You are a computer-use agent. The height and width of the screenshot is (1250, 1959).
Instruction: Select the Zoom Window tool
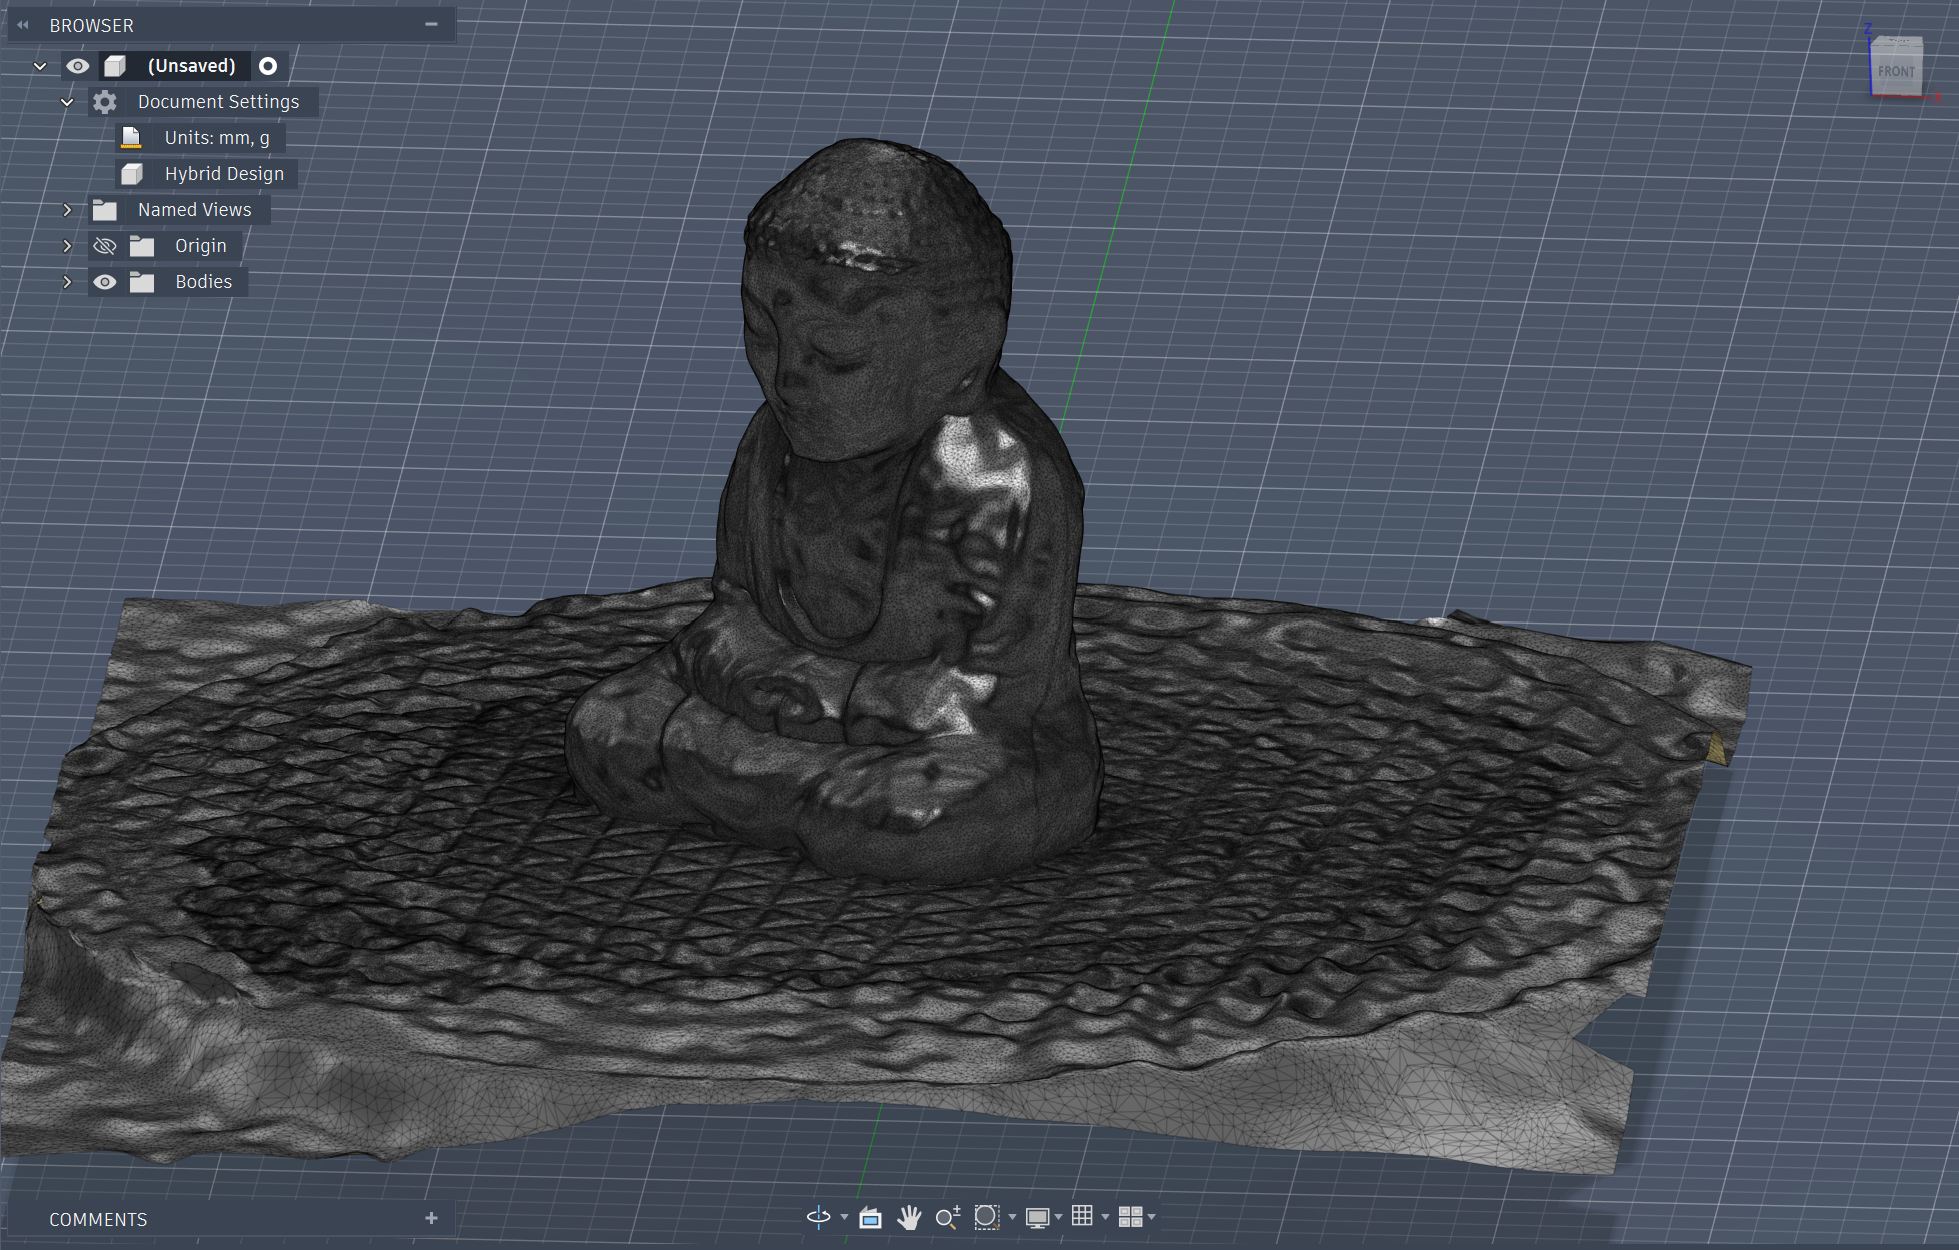[987, 1217]
